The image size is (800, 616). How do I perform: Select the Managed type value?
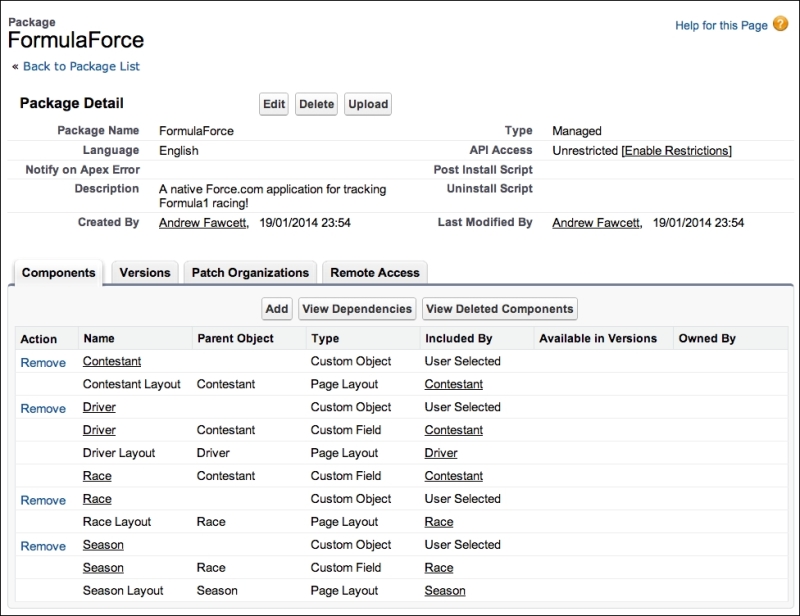(x=577, y=131)
